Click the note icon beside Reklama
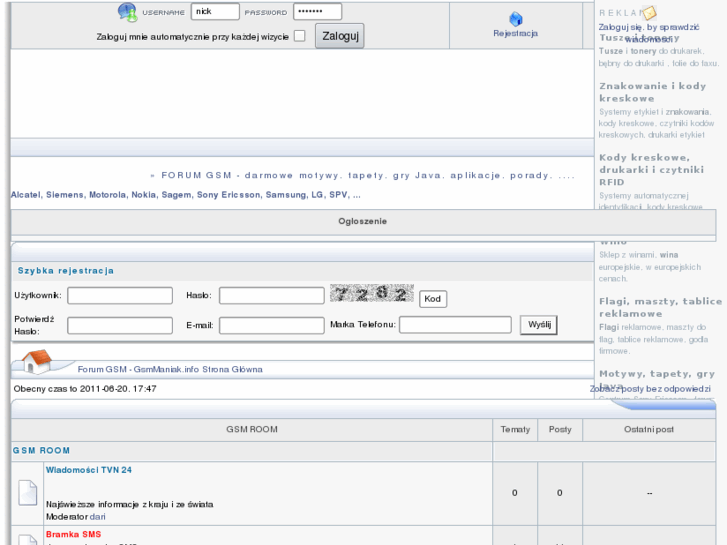The height and width of the screenshot is (545, 727). point(650,13)
